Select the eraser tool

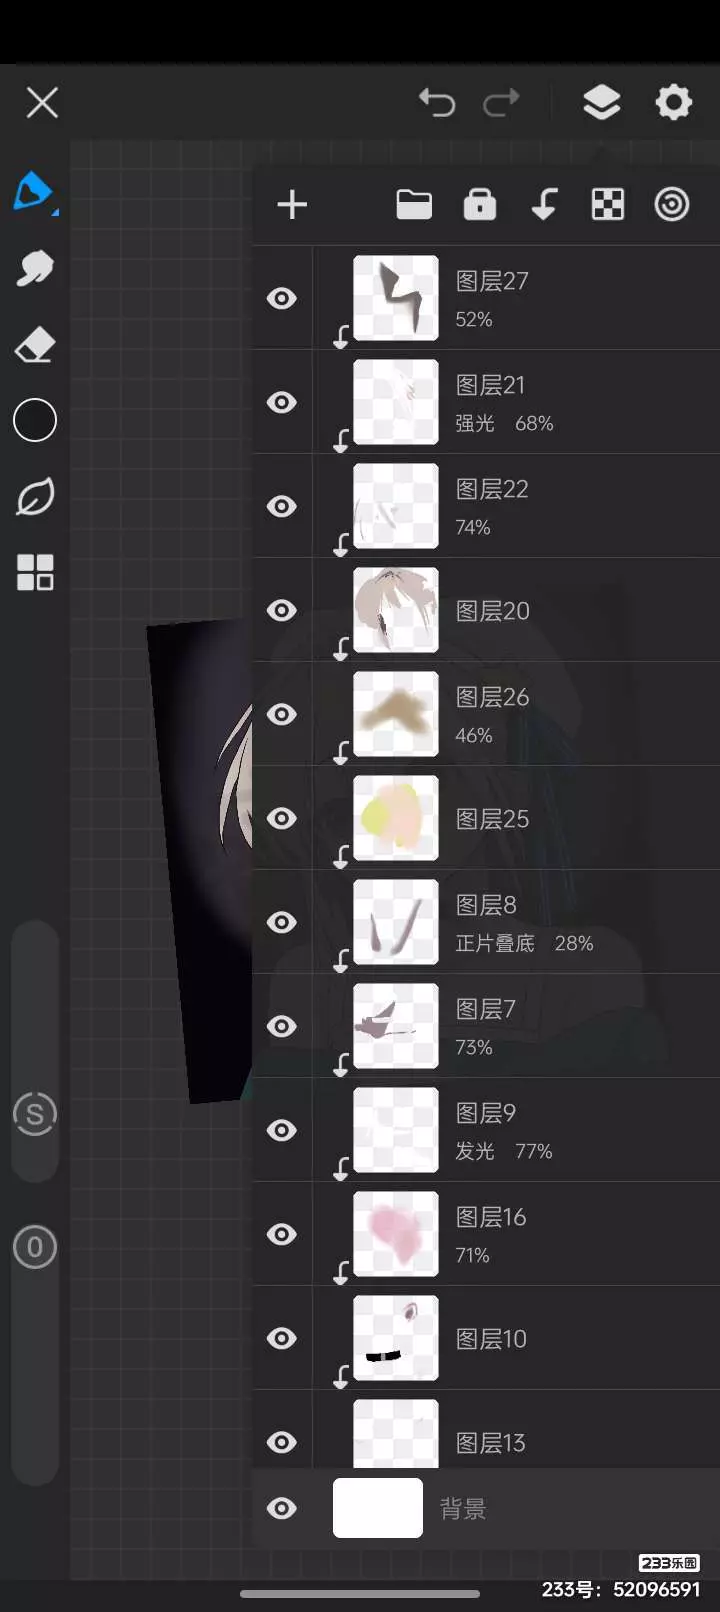click(35, 344)
